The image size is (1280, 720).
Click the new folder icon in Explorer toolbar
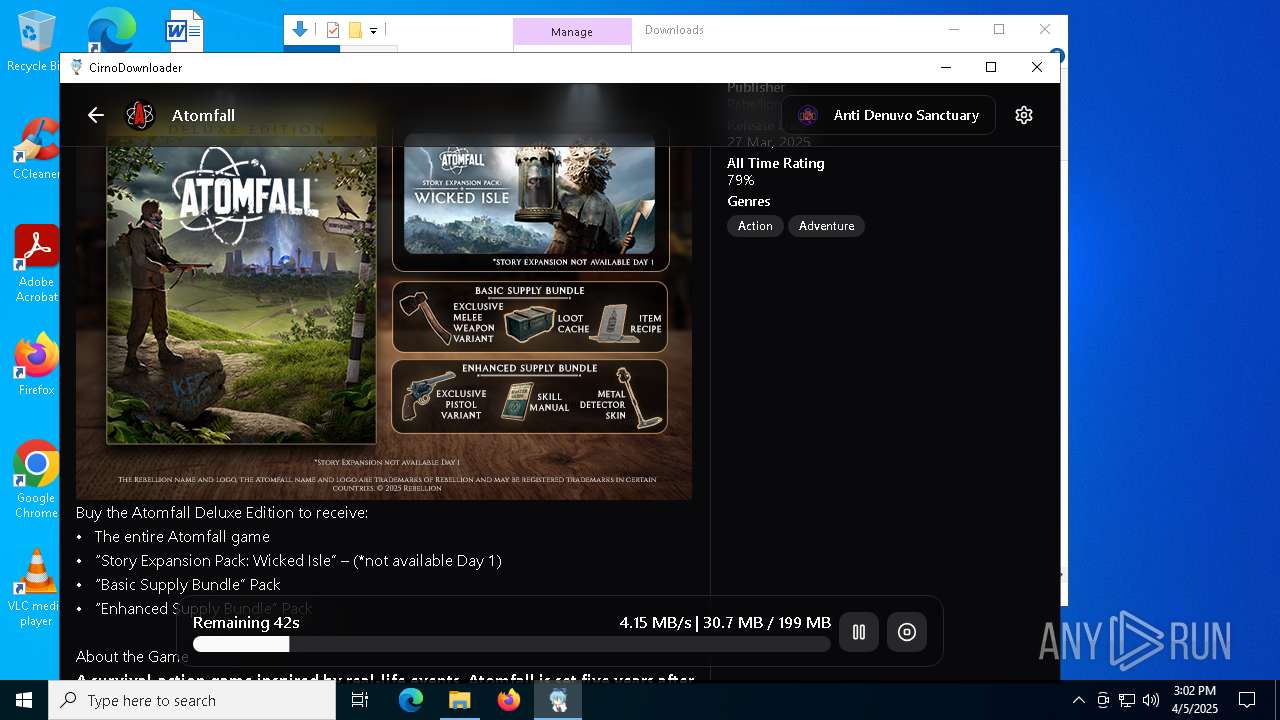click(x=355, y=30)
